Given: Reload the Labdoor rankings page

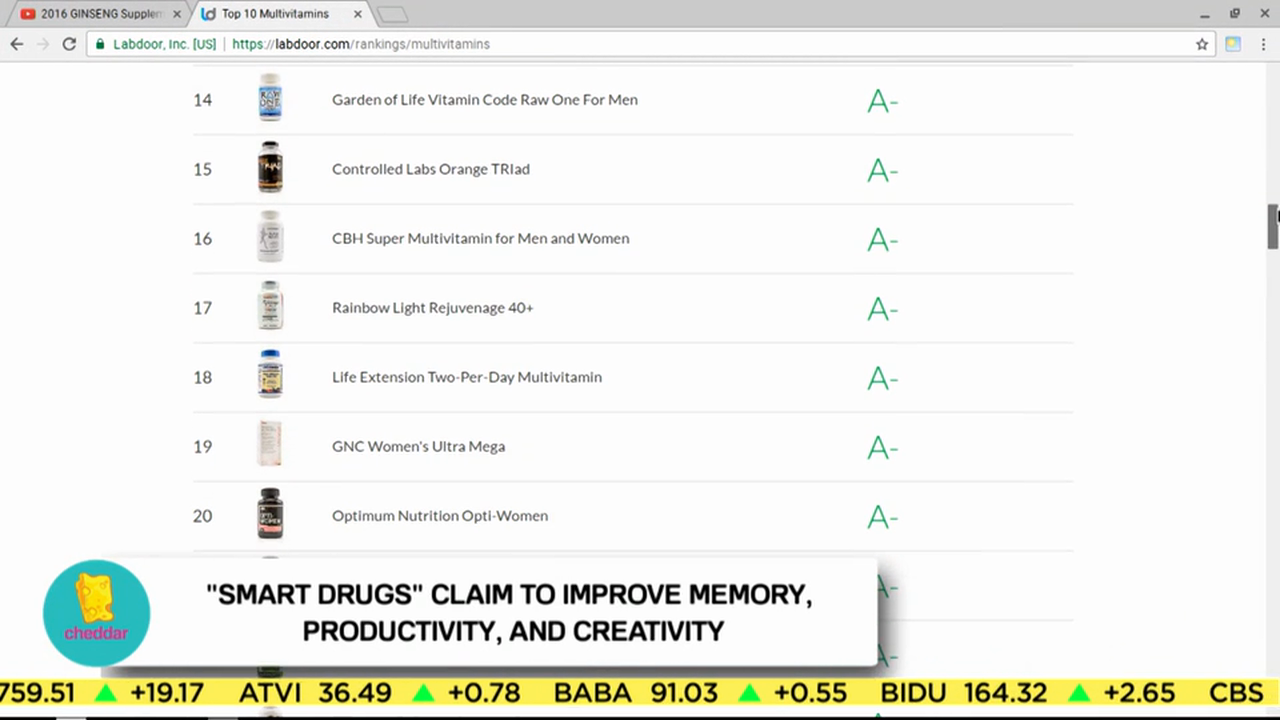Looking at the screenshot, I should coord(69,44).
